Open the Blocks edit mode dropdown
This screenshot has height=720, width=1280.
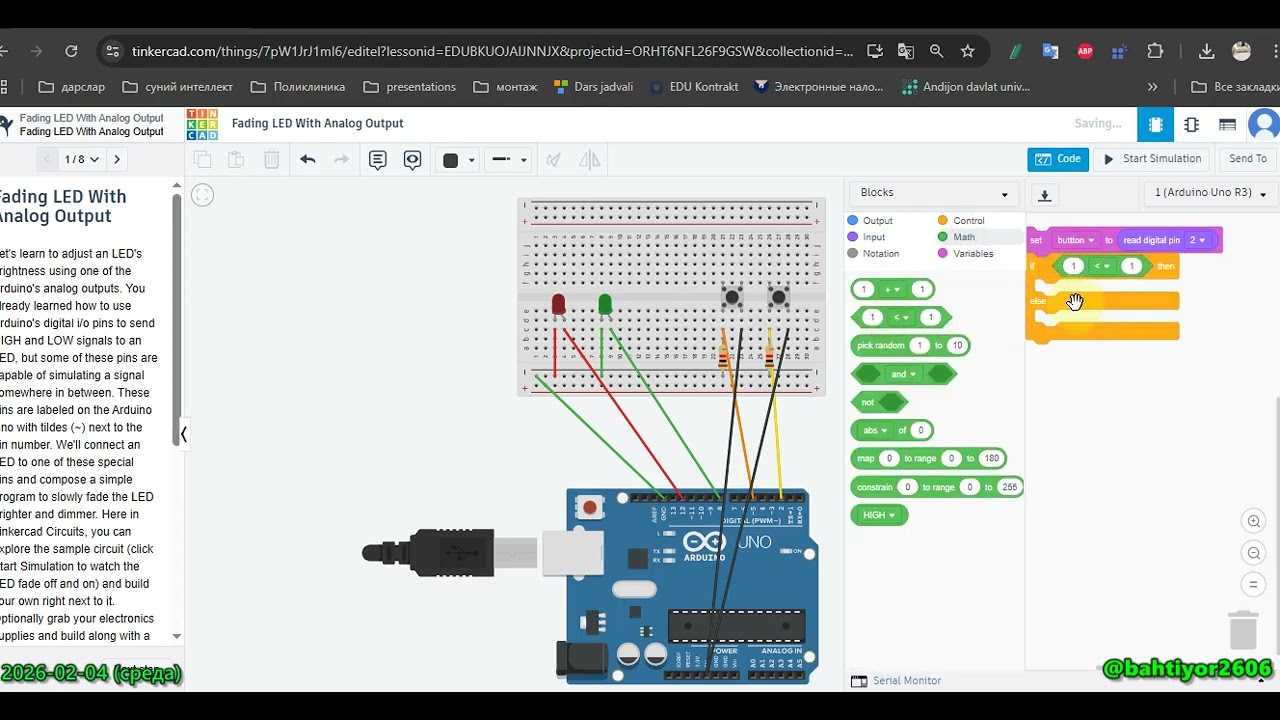(x=933, y=193)
